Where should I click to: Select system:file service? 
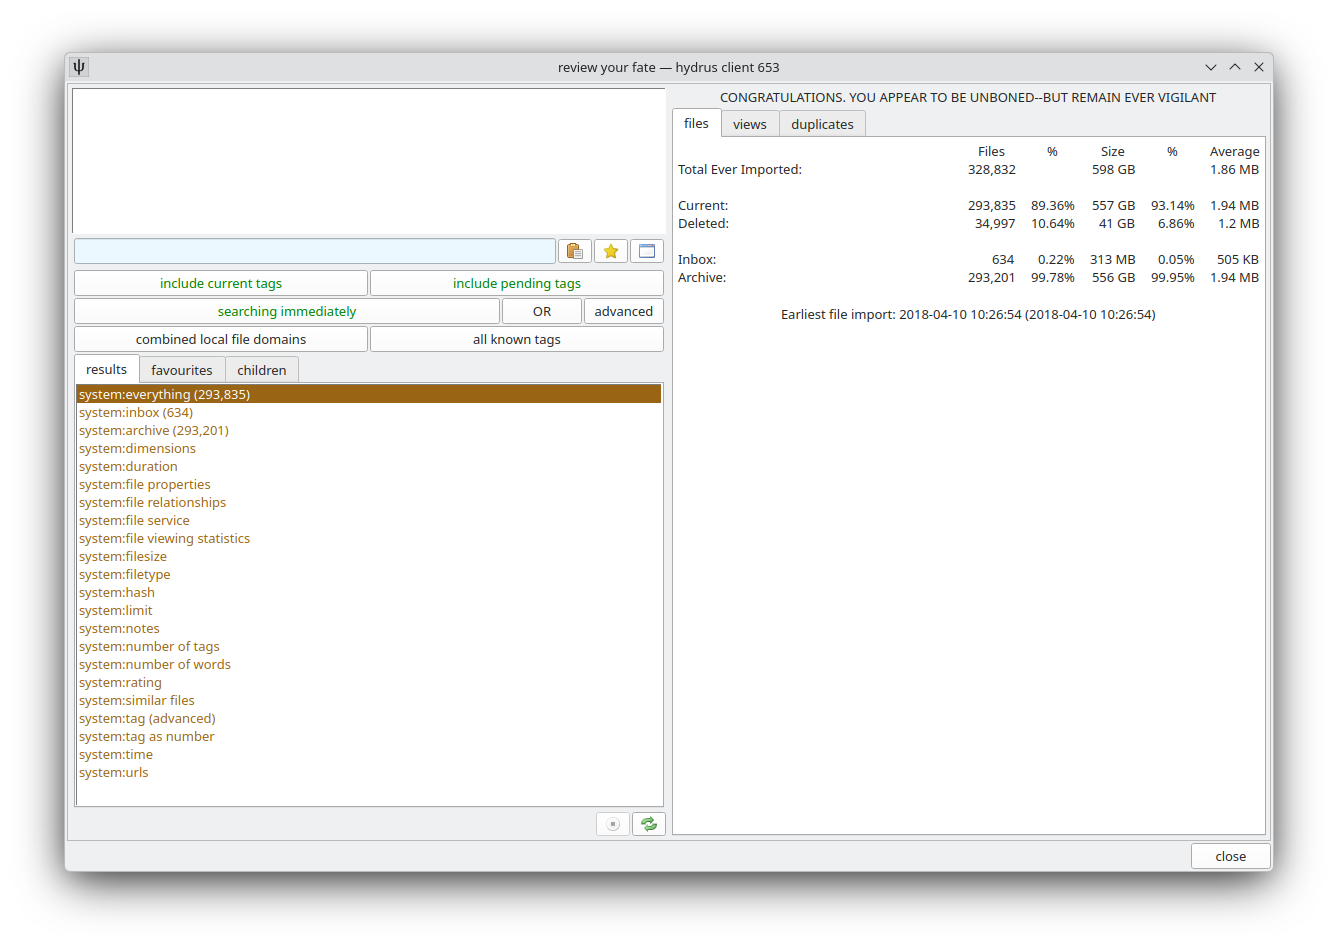(369, 520)
